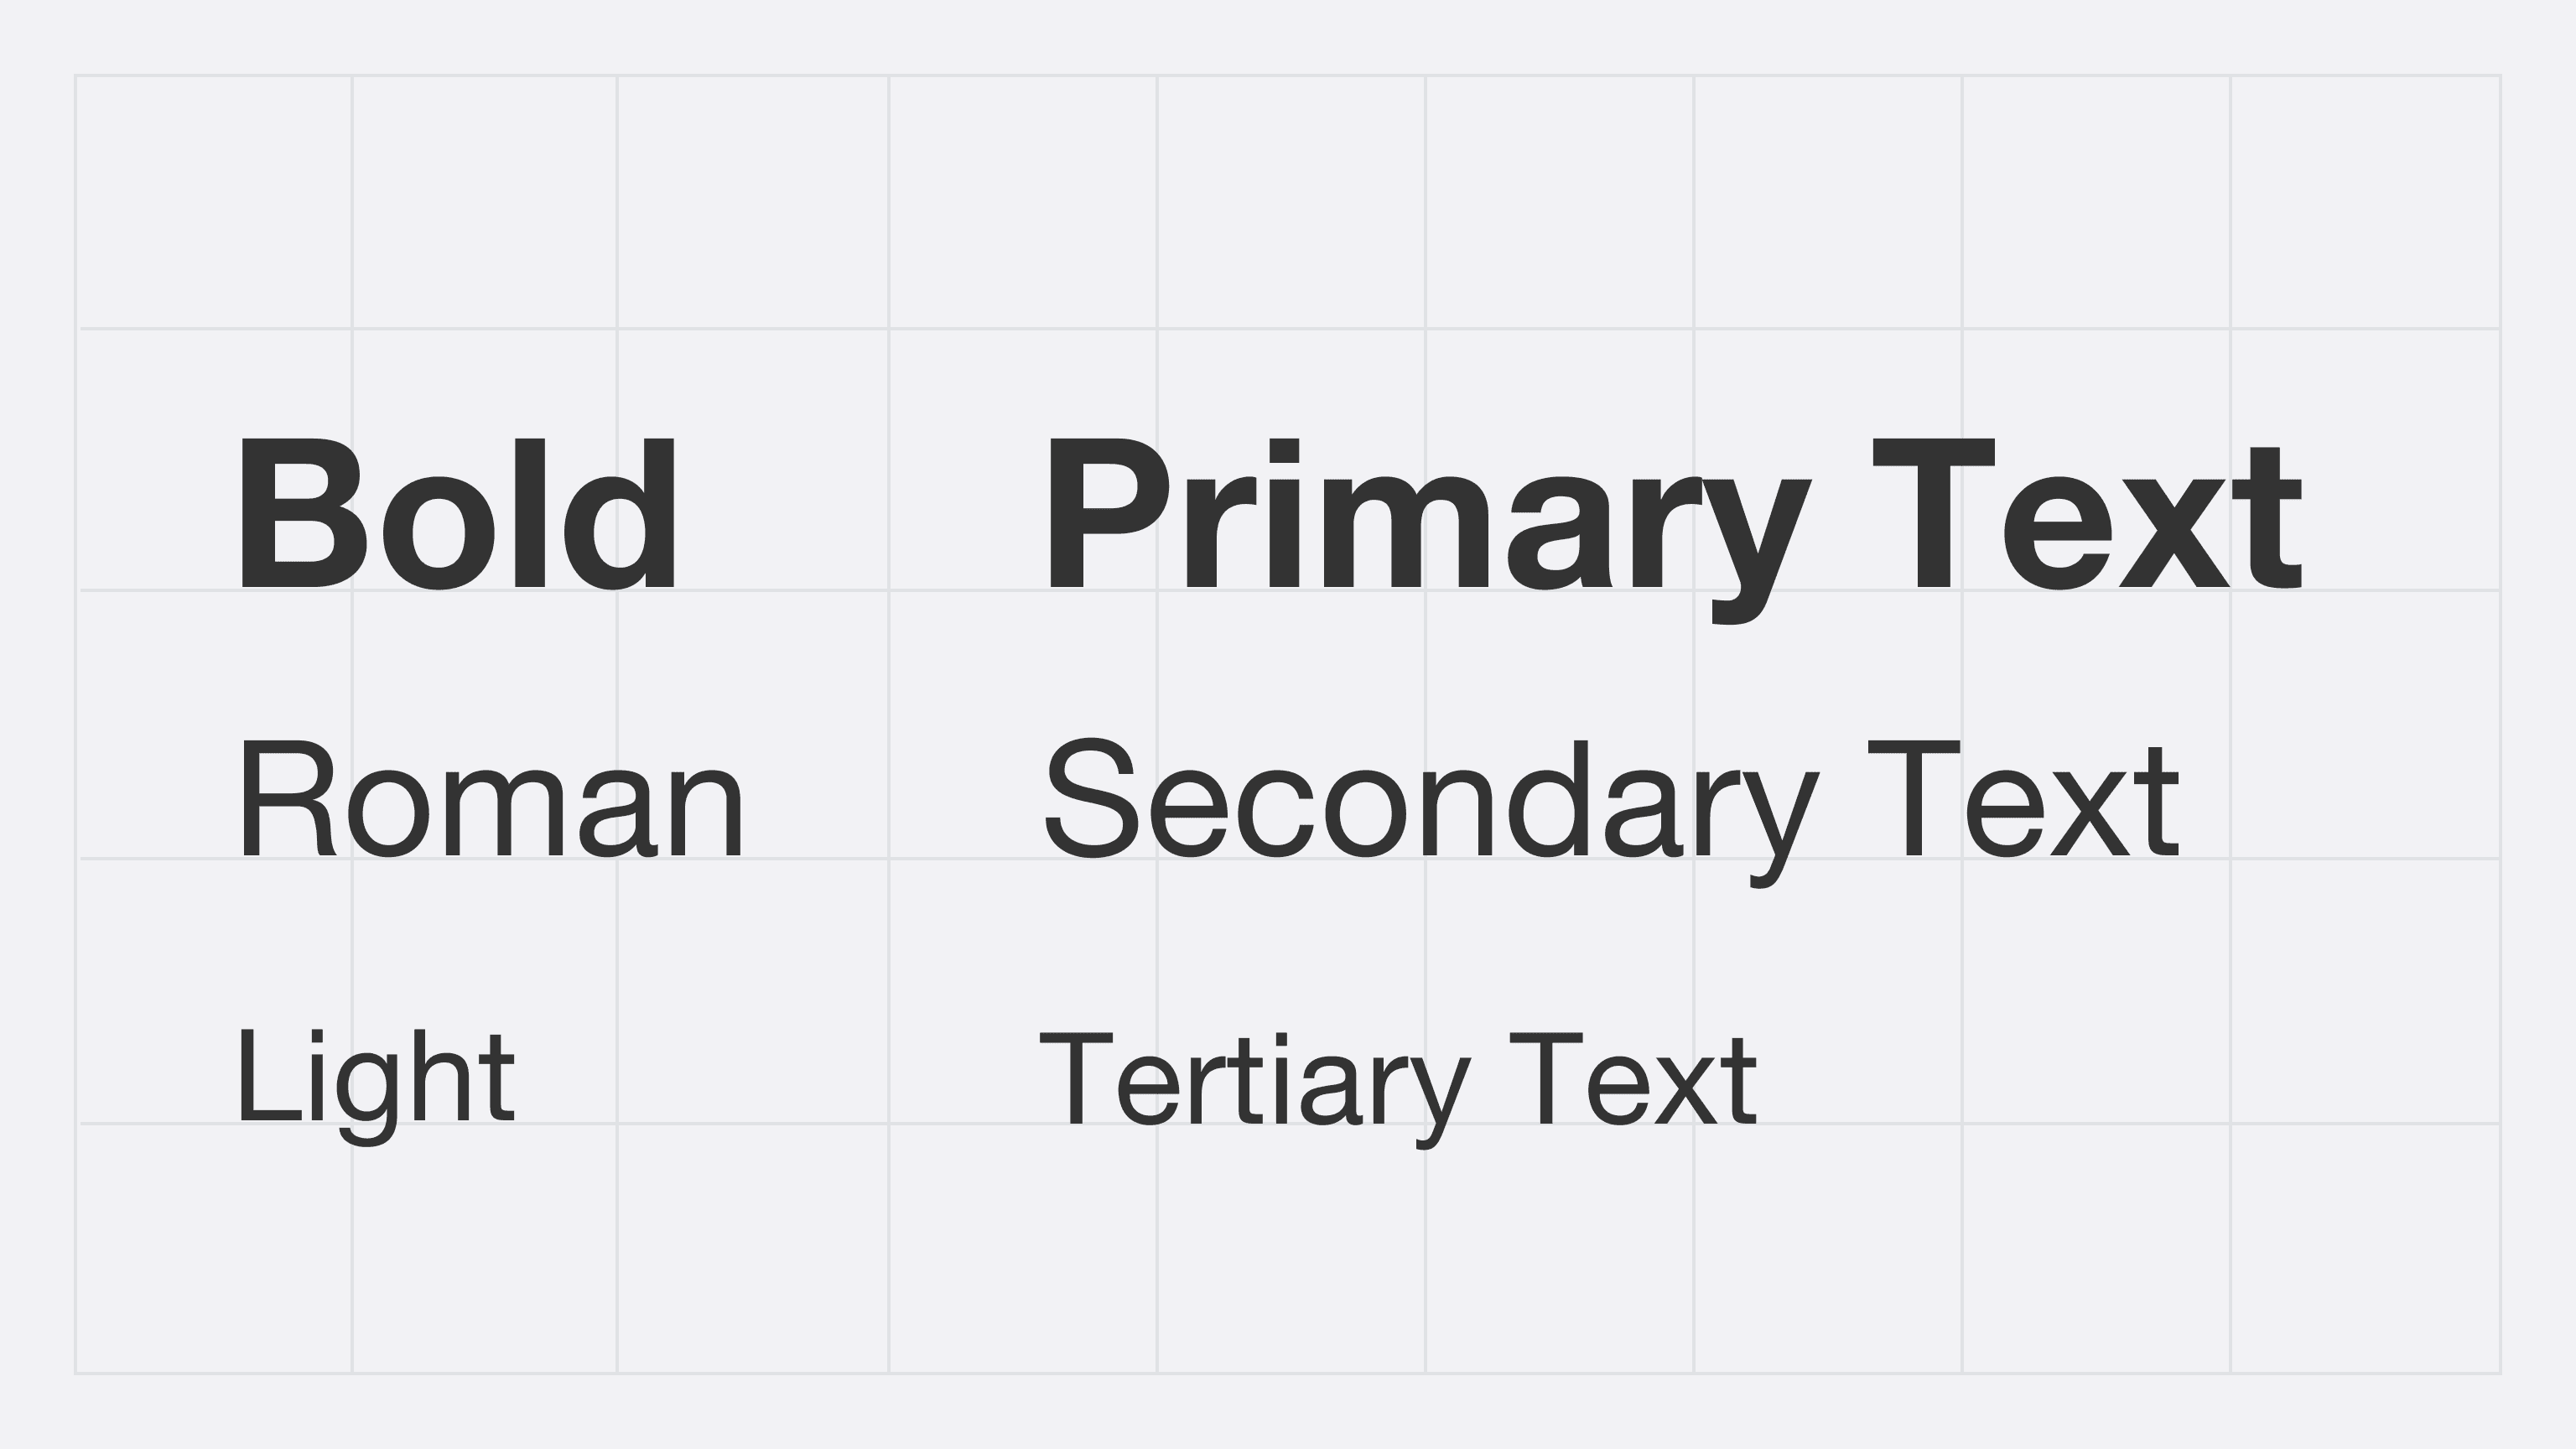
Task: Click the Bold weight label
Action: point(457,513)
